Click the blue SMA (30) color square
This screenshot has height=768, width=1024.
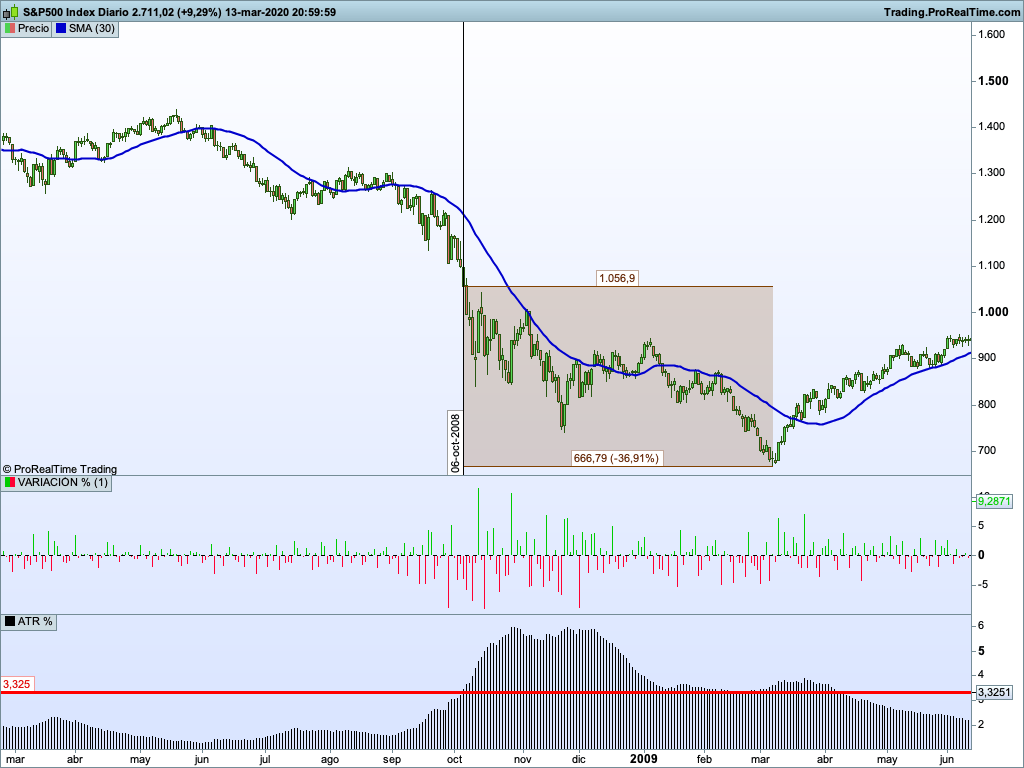[x=60, y=29]
